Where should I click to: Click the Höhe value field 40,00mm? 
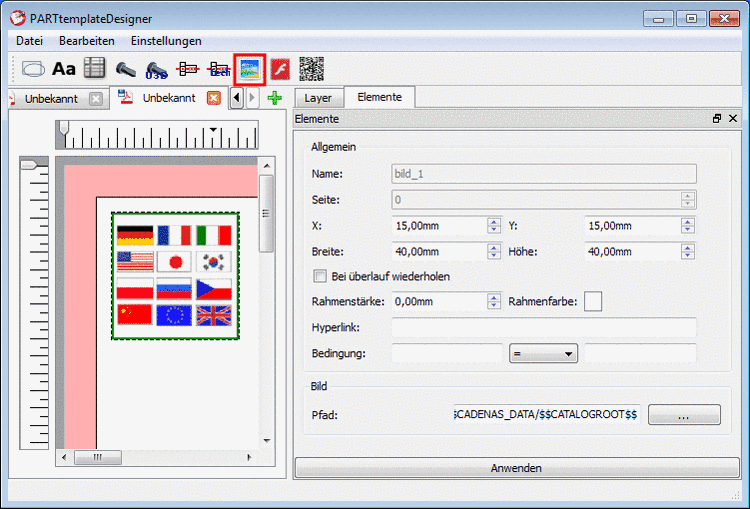(x=633, y=252)
